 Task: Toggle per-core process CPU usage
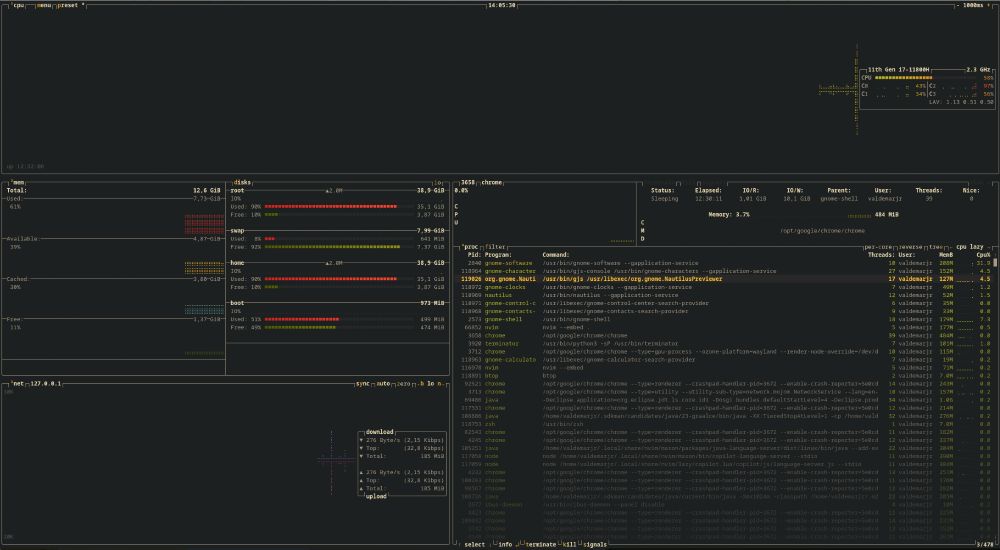pyautogui.click(x=879, y=246)
